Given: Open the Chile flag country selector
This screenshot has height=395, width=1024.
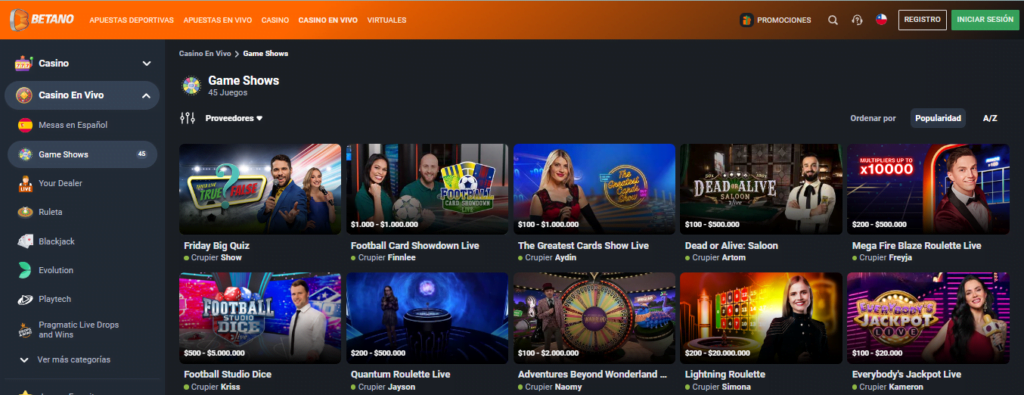Looking at the screenshot, I should (881, 20).
